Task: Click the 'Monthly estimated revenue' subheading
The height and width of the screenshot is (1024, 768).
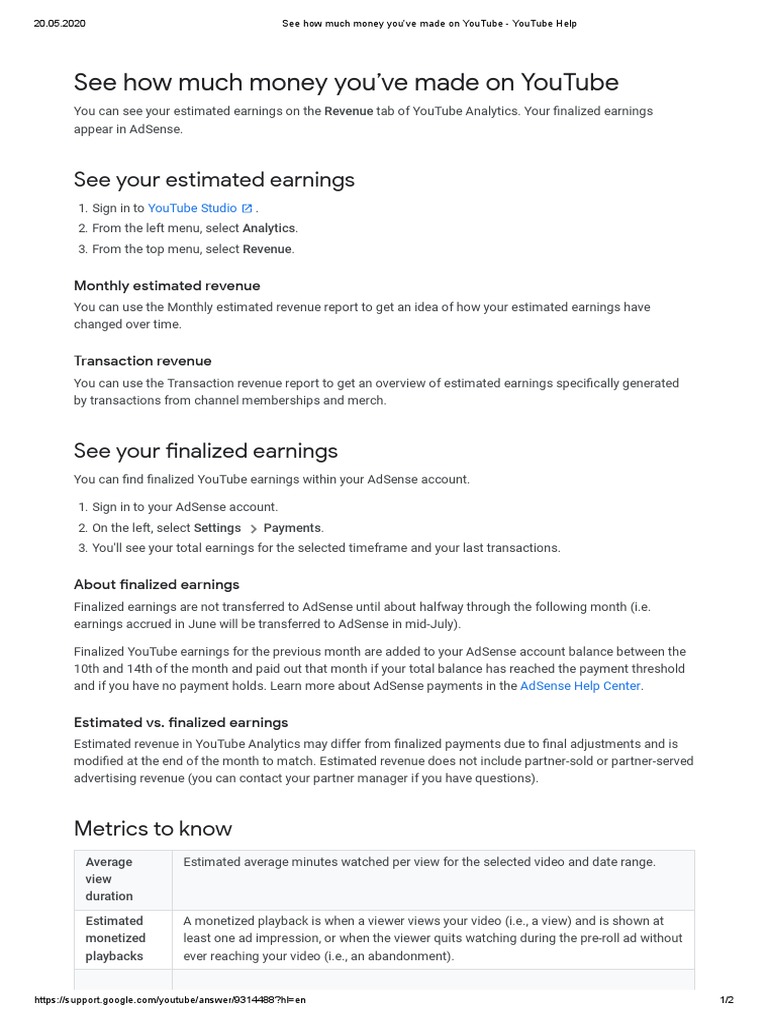Action: click(x=167, y=286)
